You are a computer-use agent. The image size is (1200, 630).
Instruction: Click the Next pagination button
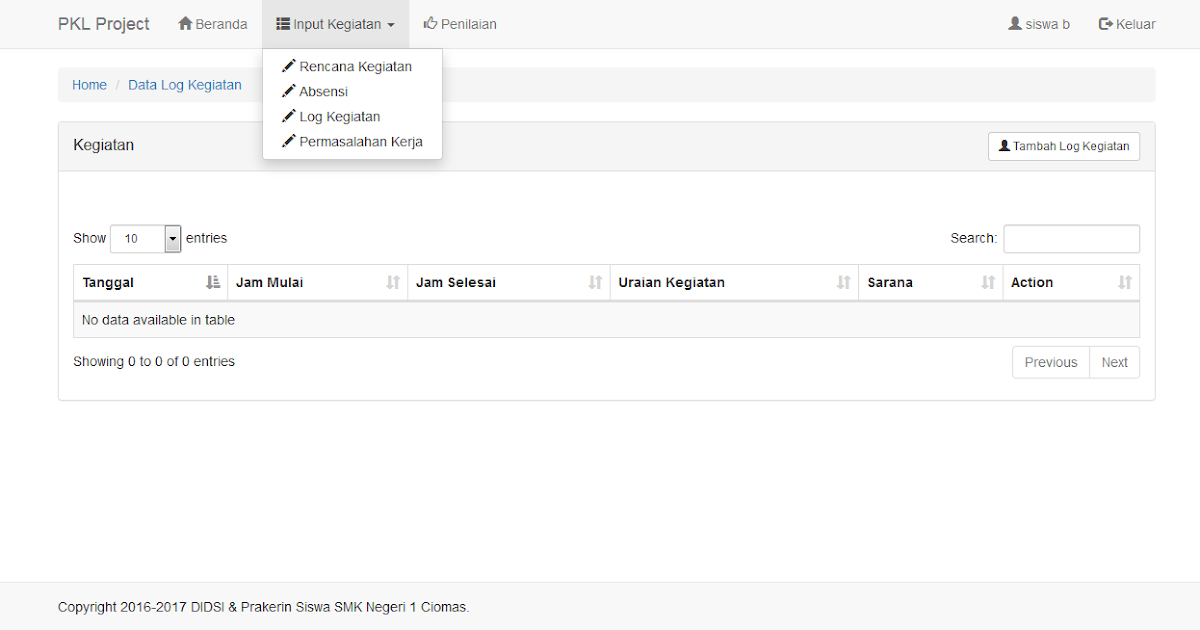coord(1114,362)
